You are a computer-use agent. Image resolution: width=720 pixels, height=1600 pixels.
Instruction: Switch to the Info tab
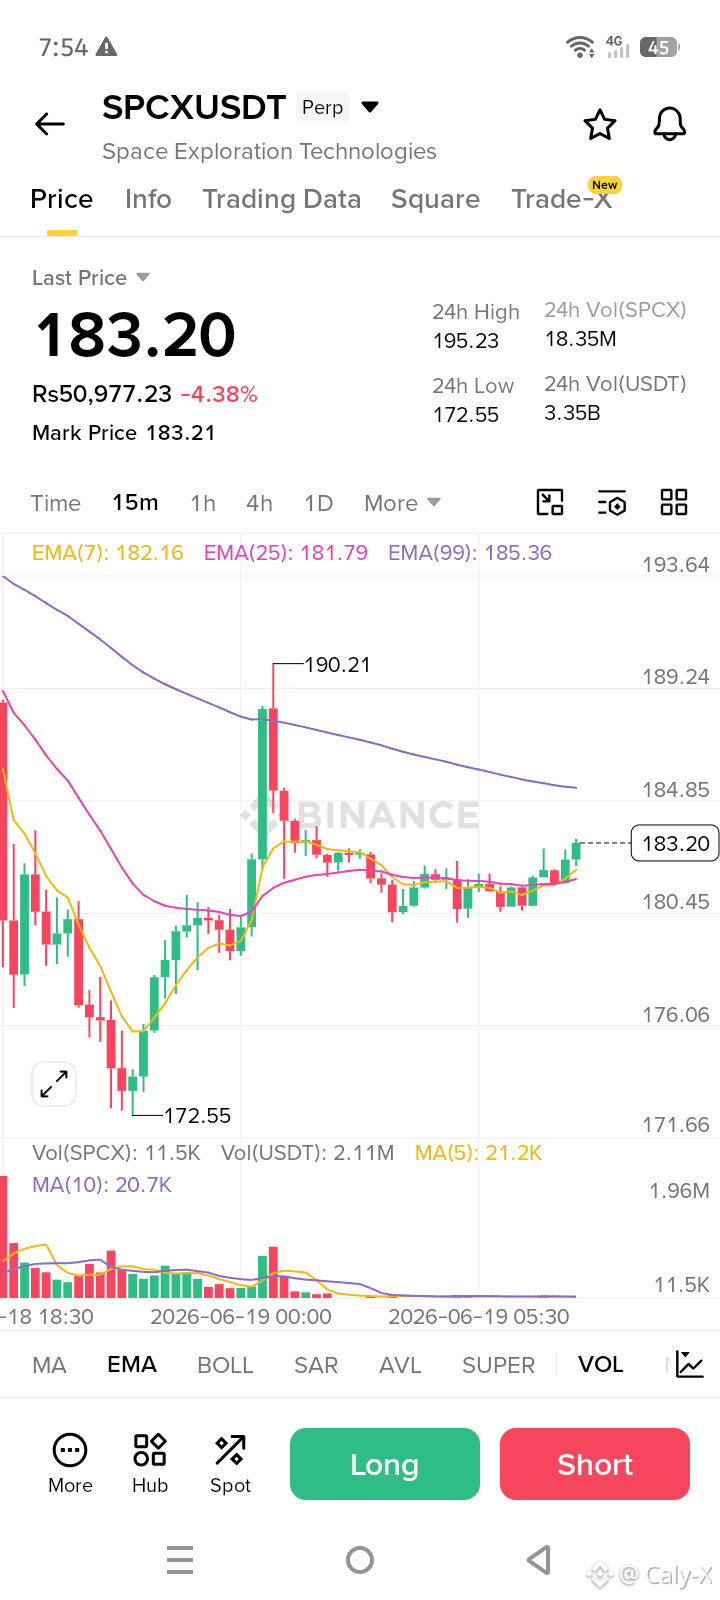pos(148,199)
